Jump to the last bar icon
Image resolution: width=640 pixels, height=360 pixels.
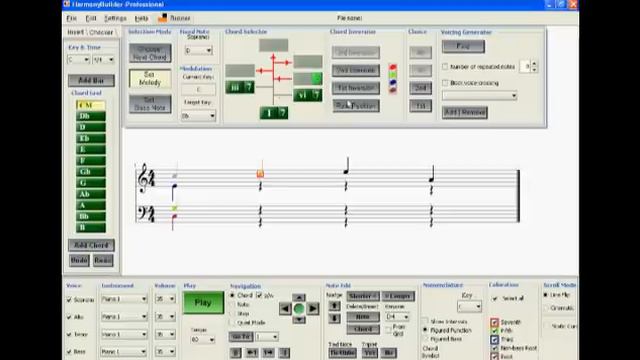click(x=285, y=353)
